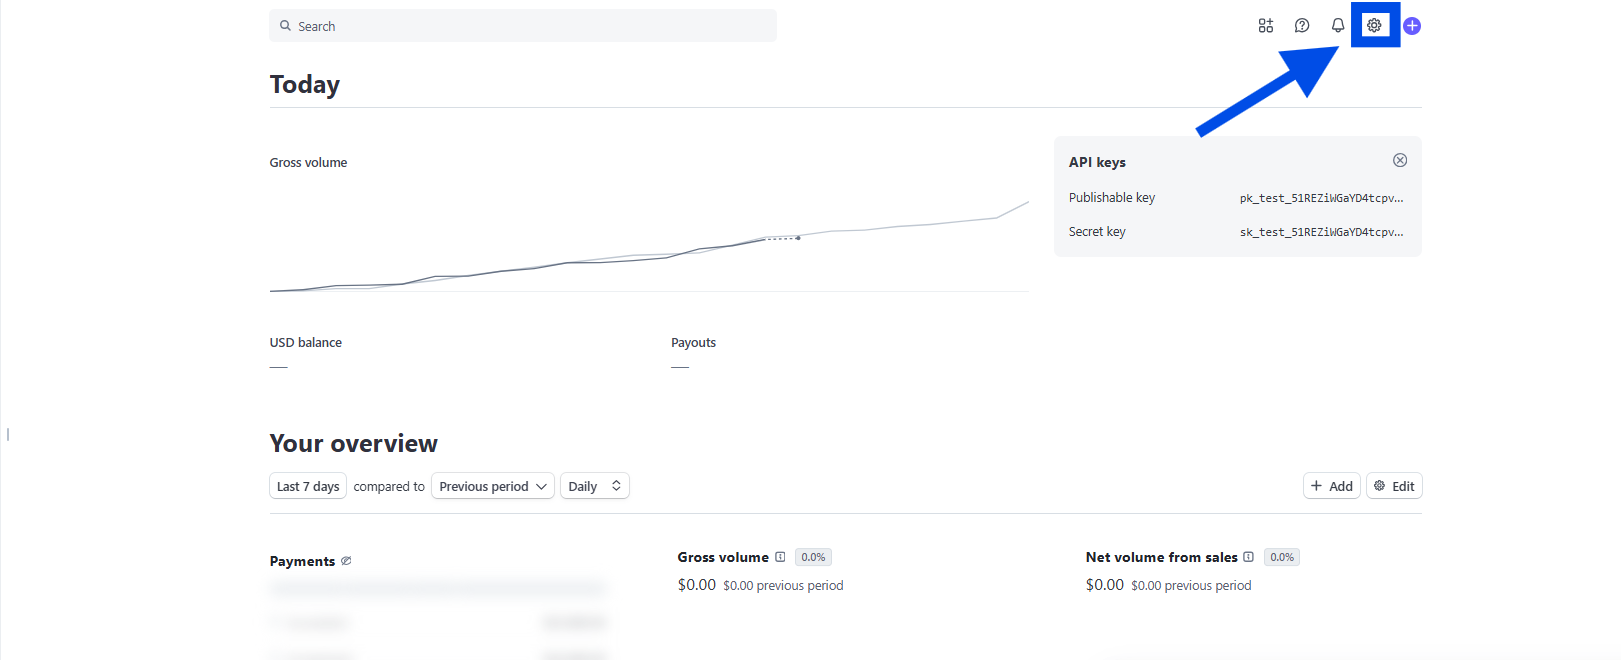Click the Net volume 0.0% badge
The image size is (1621, 660).
(1282, 557)
